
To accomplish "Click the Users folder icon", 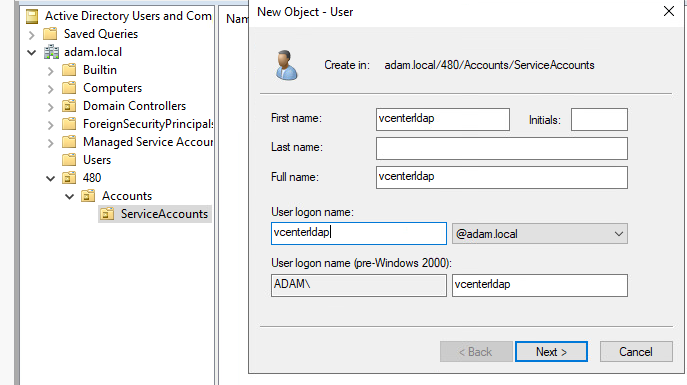I will pos(69,159).
